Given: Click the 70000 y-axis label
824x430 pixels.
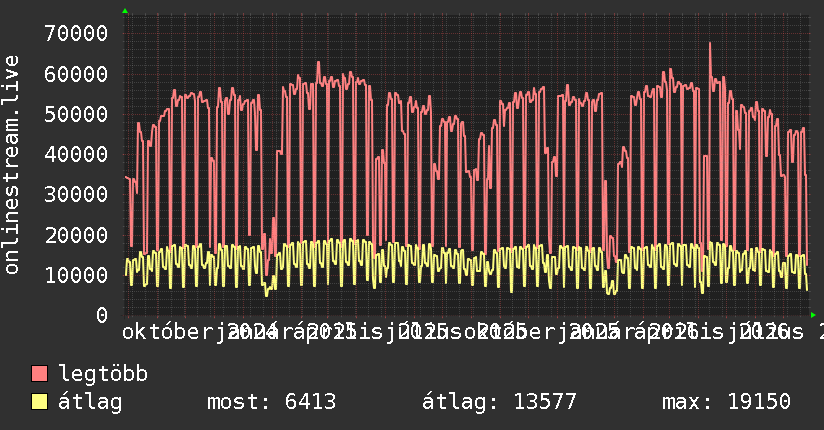Looking at the screenshot, I should [x=76, y=34].
